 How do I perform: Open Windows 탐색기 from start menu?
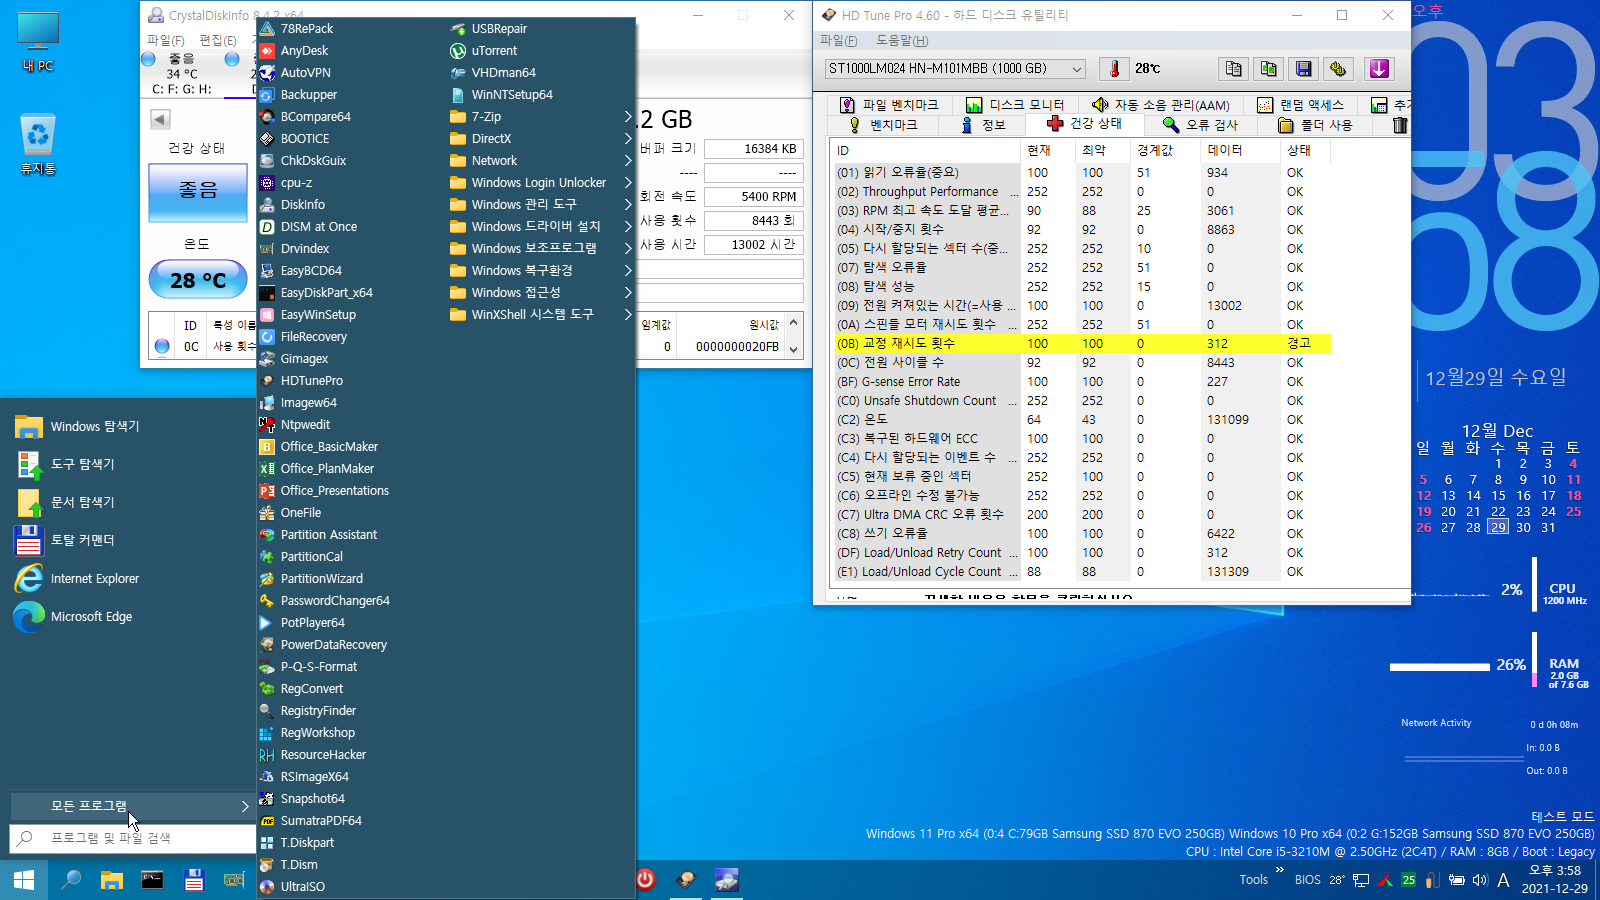(95, 427)
